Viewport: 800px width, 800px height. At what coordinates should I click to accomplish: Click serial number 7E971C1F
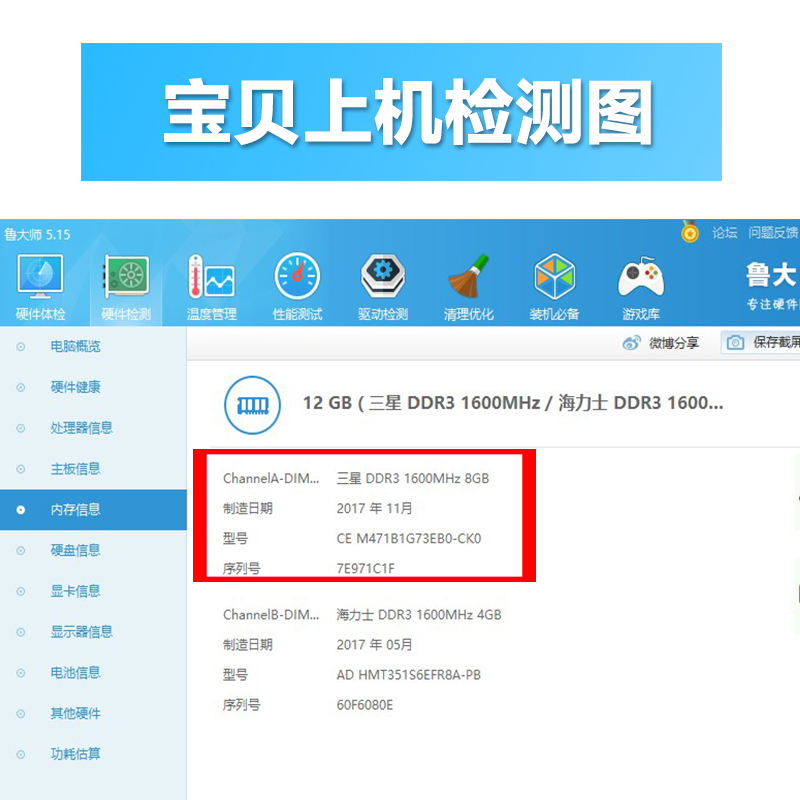(366, 568)
